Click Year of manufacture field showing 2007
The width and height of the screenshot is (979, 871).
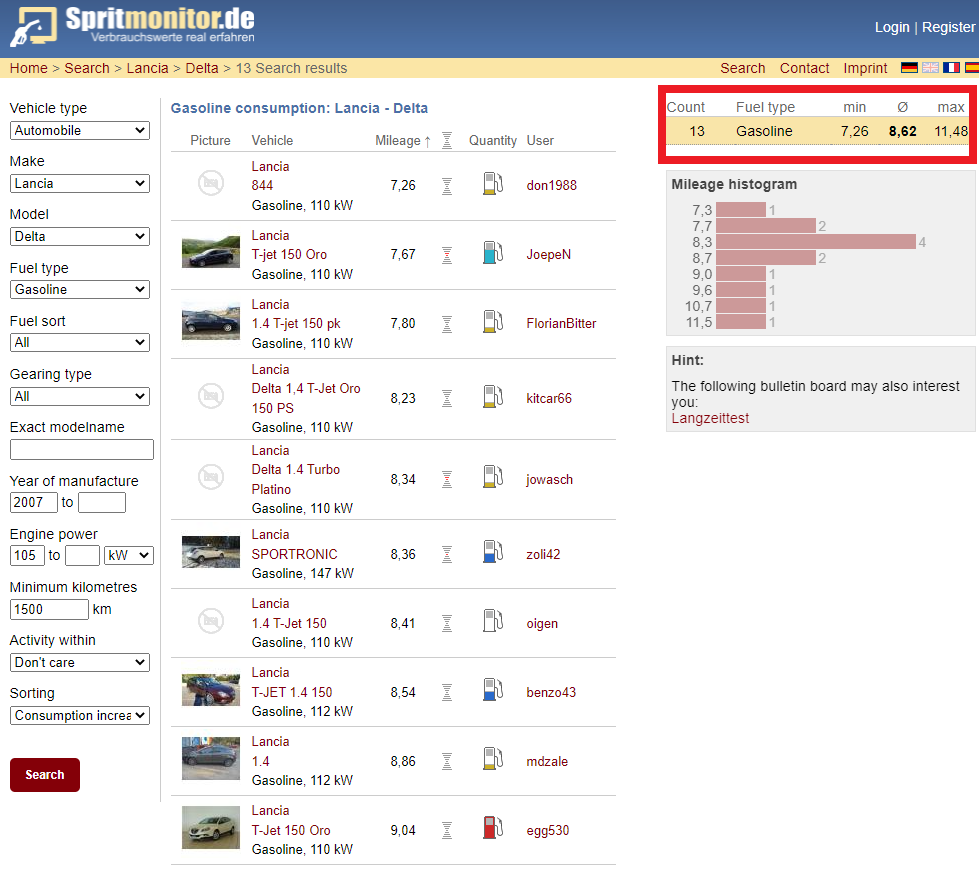tap(34, 503)
